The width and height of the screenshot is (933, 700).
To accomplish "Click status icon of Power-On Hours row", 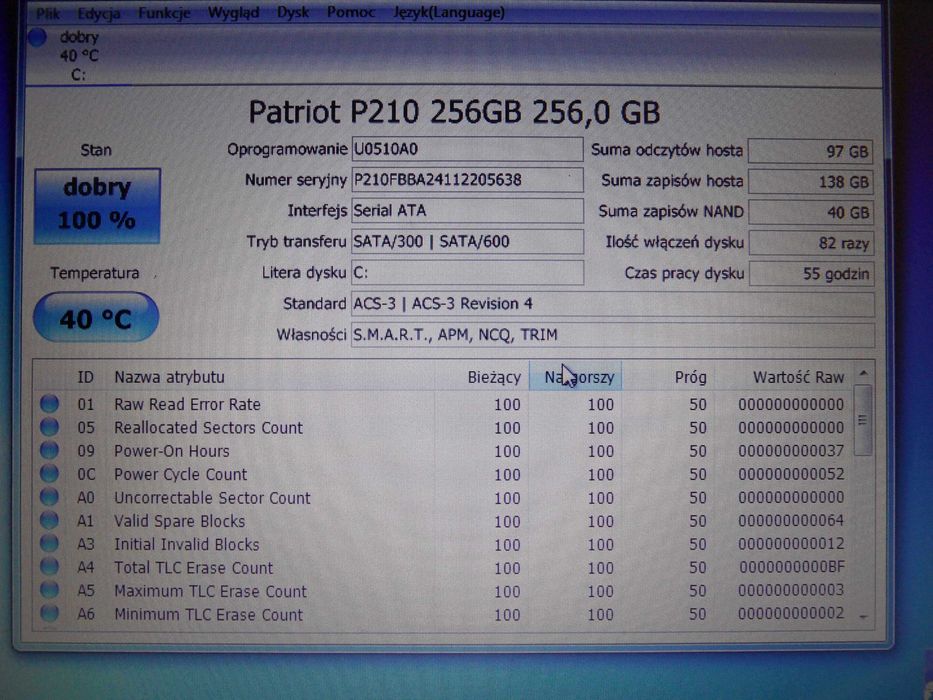I will click(49, 450).
